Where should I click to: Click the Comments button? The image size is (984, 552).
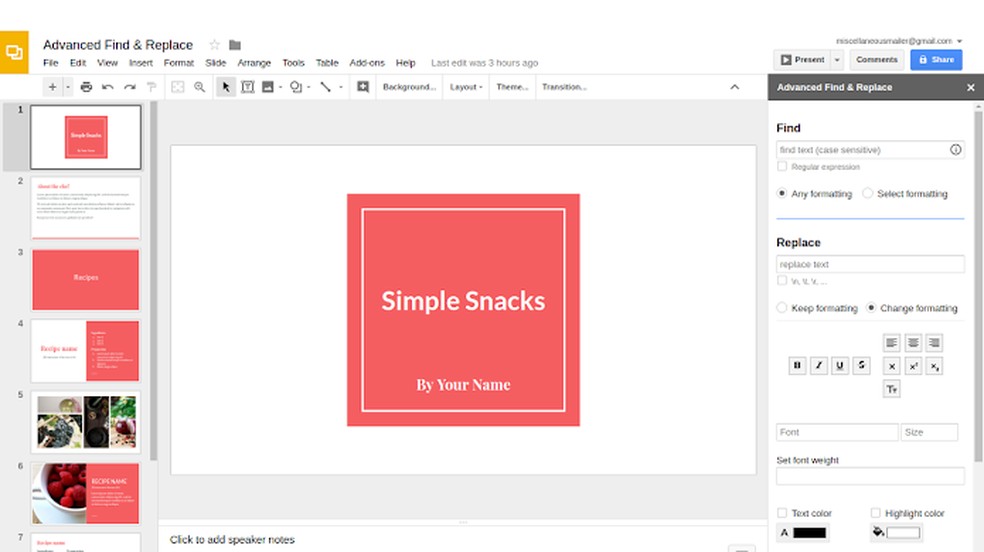pos(877,60)
